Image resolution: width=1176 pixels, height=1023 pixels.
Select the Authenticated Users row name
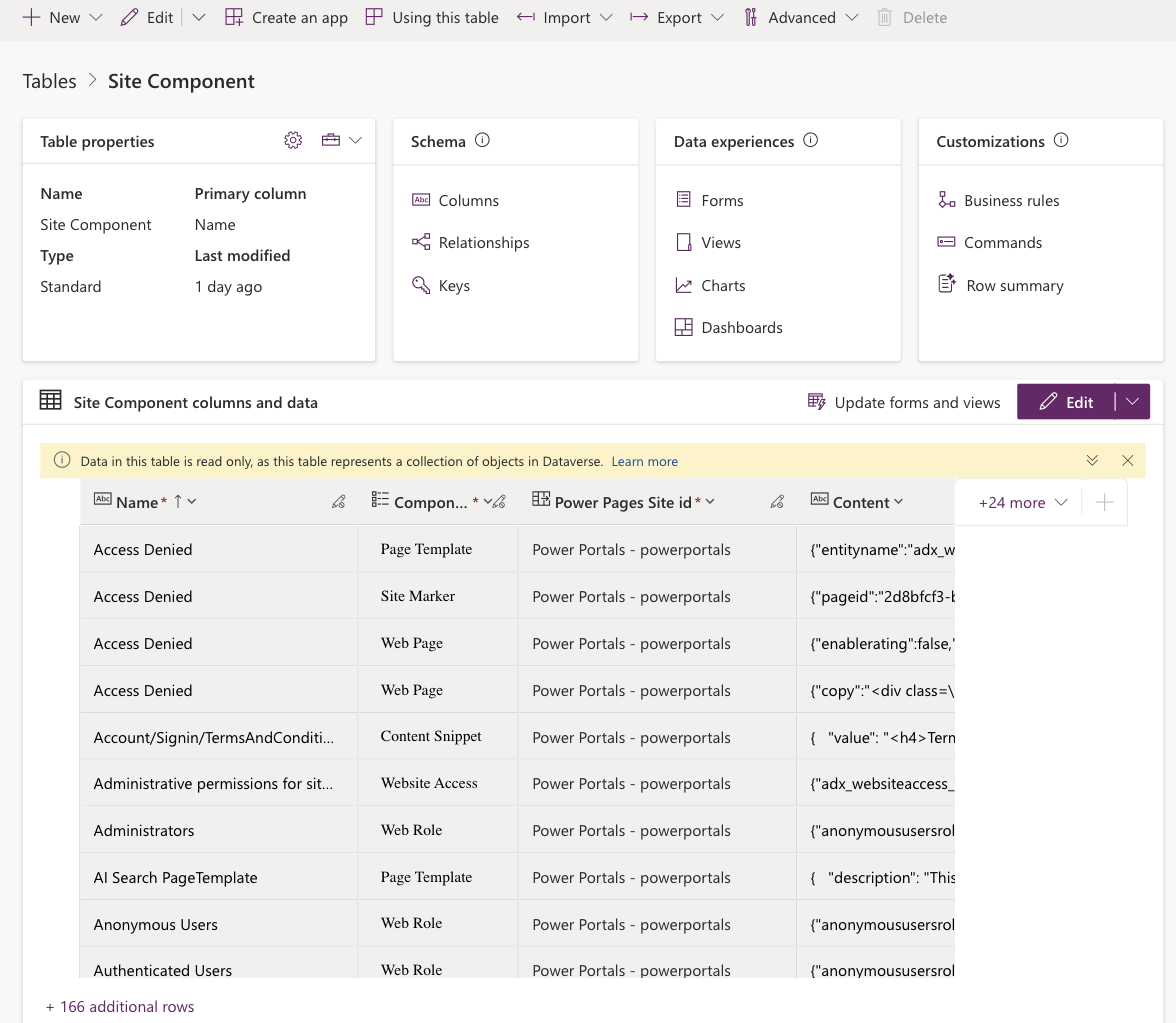pyautogui.click(x=163, y=970)
